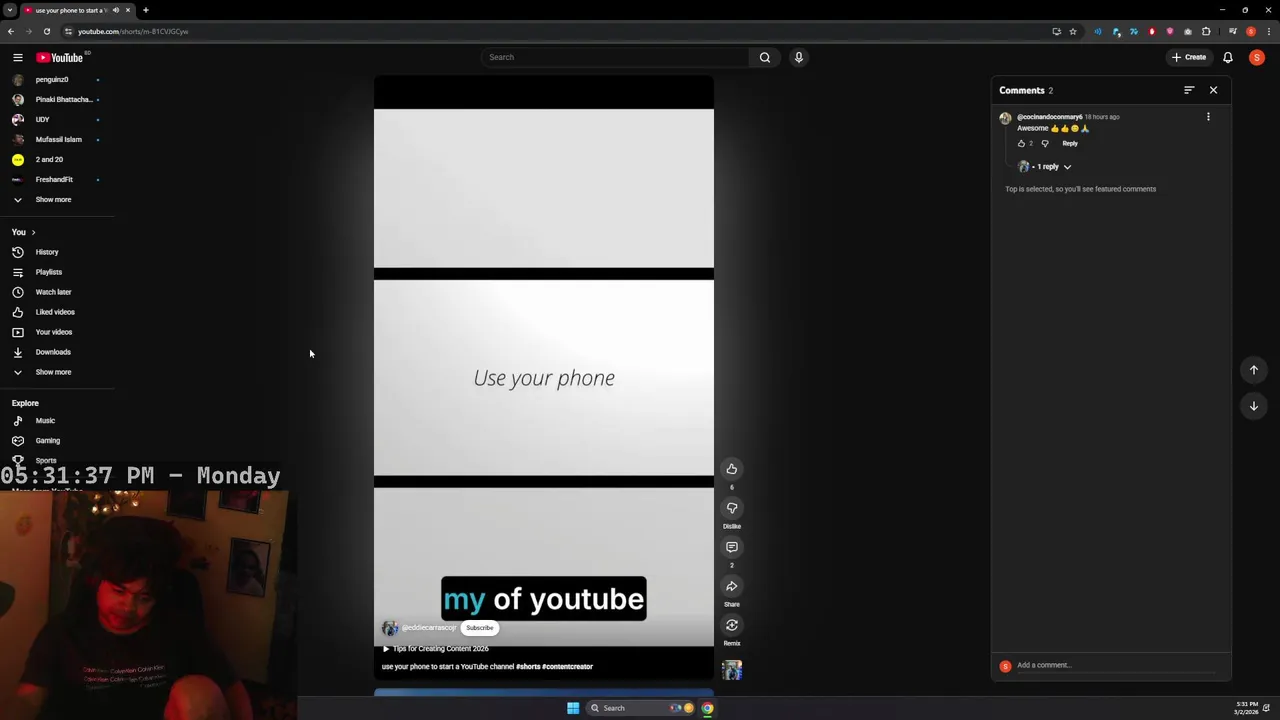Open Tips for Creating Content 2026 playlist

(436, 649)
